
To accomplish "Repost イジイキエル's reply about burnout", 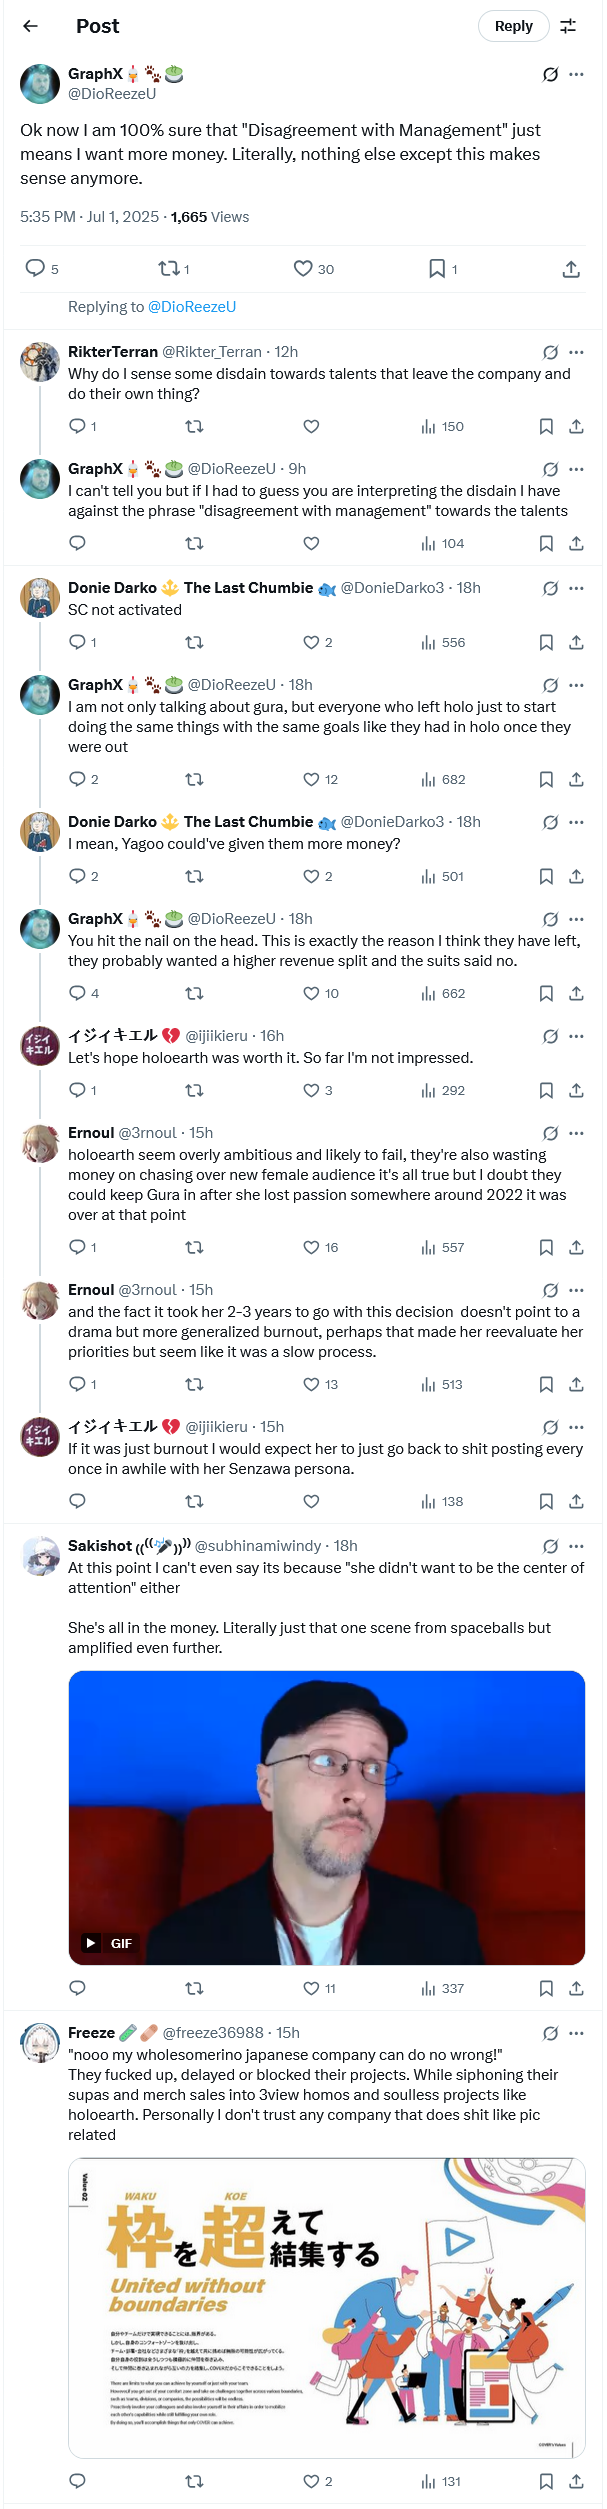I will pos(194,1501).
